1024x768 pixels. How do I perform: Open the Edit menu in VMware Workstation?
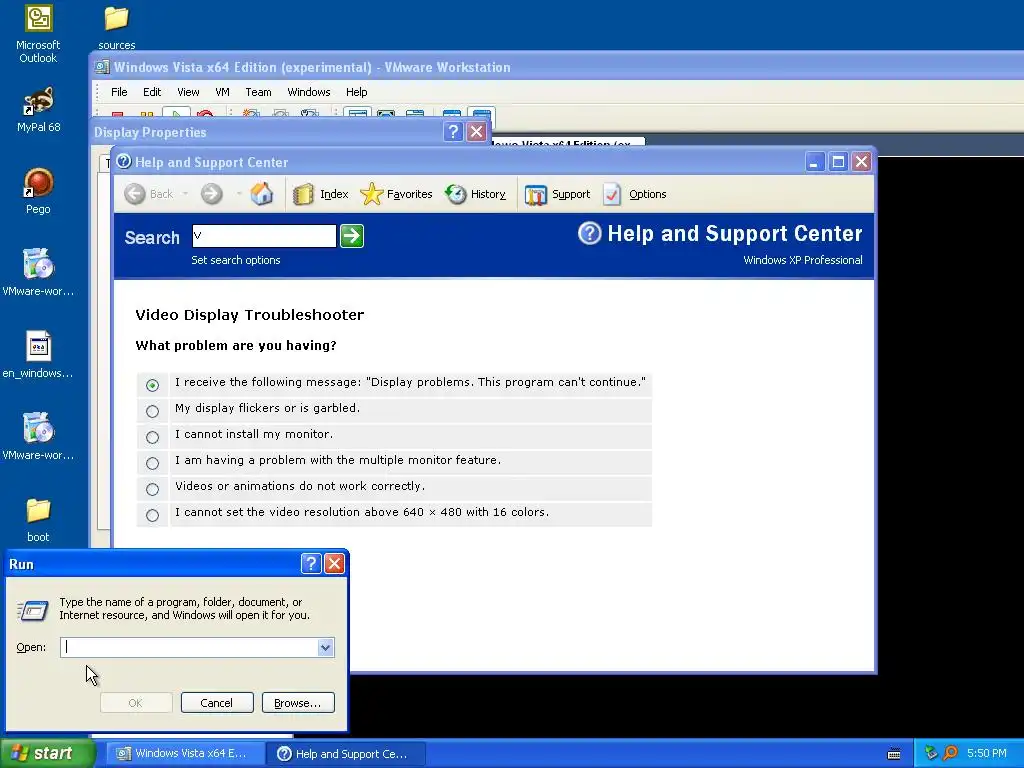pos(152,92)
